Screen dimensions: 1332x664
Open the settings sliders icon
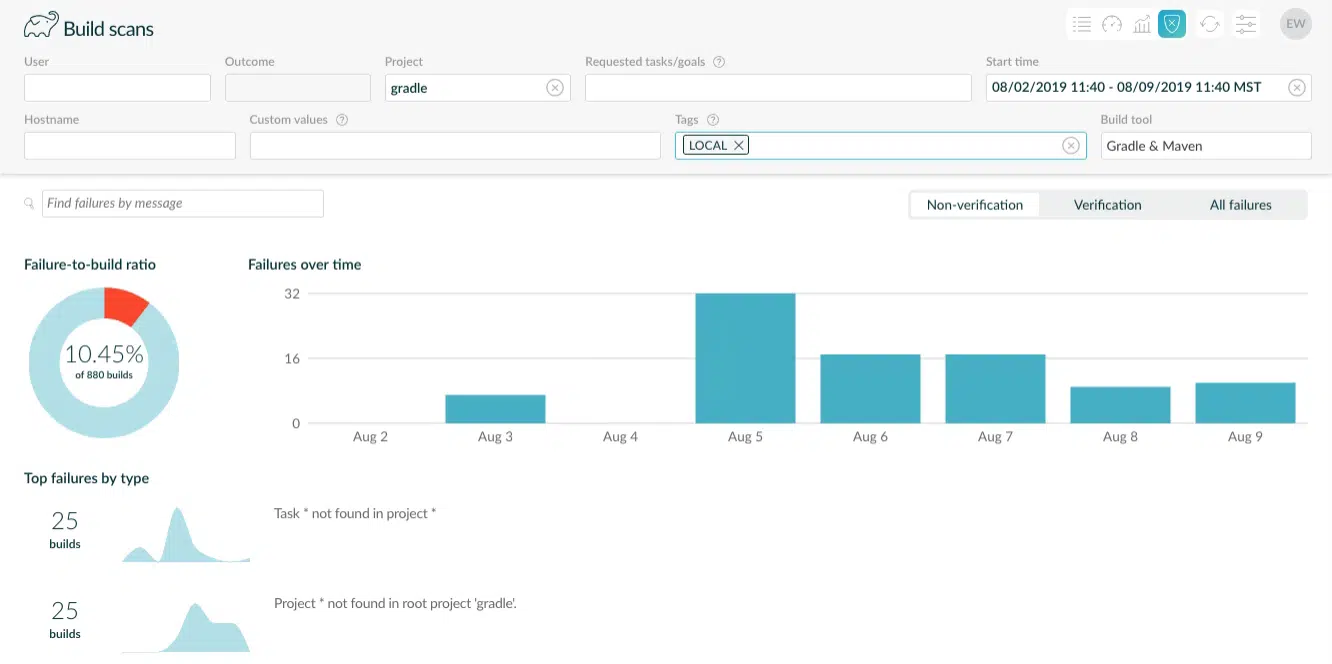[1245, 25]
